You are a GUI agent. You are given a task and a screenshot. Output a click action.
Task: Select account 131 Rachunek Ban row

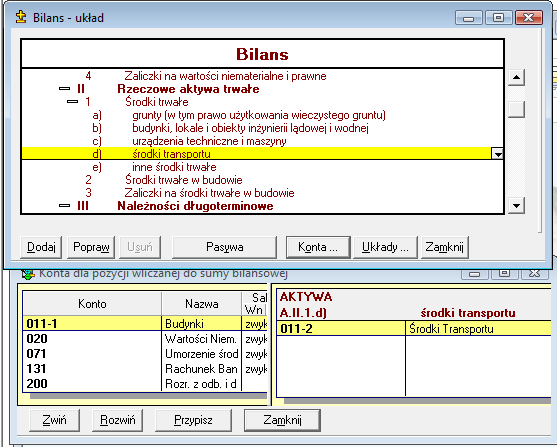pos(145,368)
